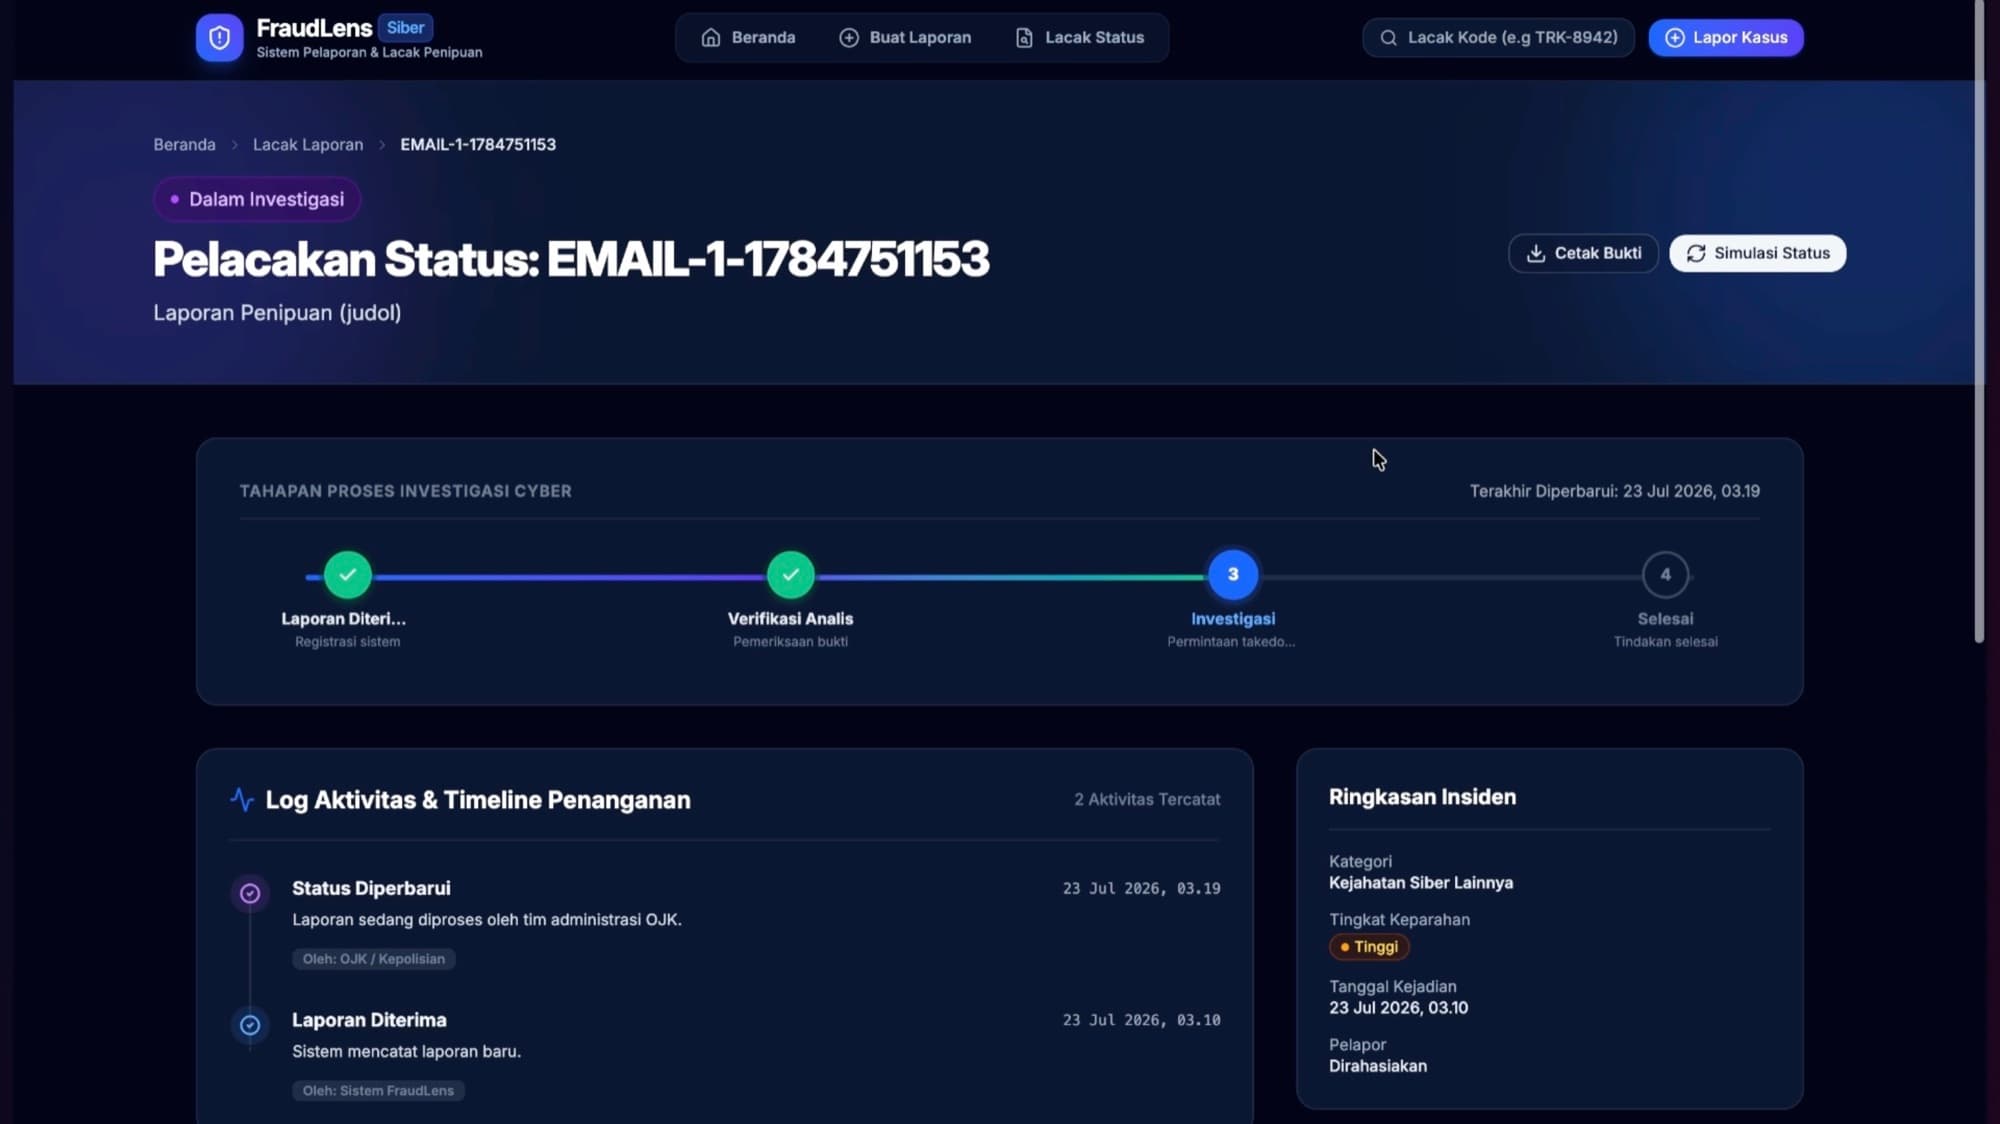Click the Cetak Bukti button
Screen dimensions: 2000x1124
[1583, 254]
